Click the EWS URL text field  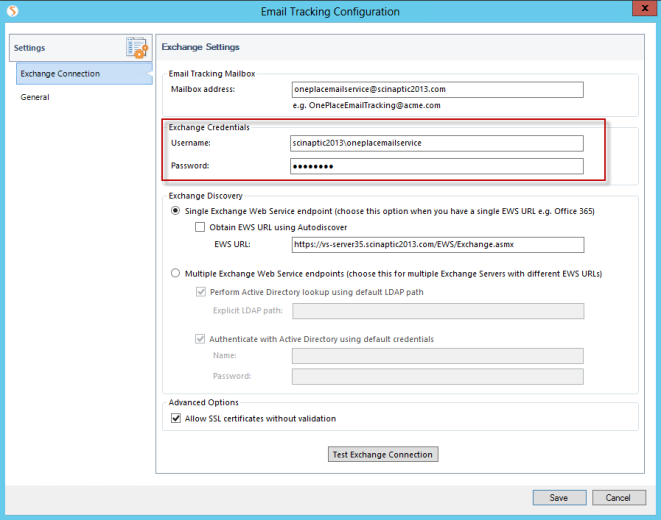pyautogui.click(x=437, y=245)
